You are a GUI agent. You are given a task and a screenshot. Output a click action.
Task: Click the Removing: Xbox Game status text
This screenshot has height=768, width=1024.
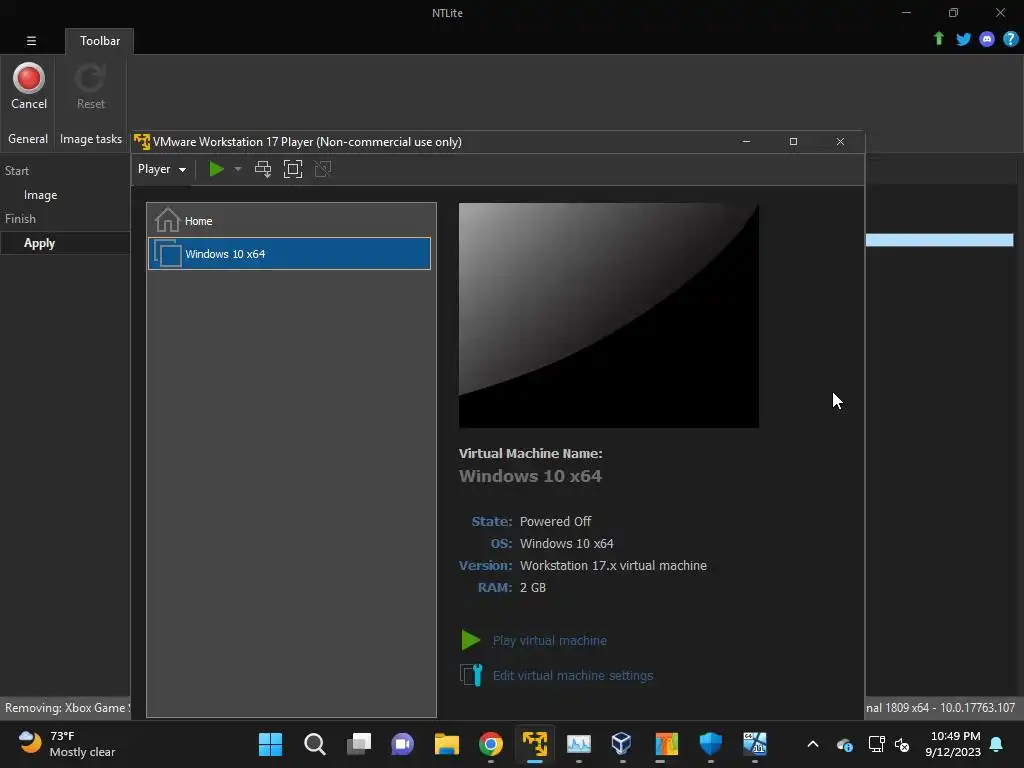tap(65, 707)
